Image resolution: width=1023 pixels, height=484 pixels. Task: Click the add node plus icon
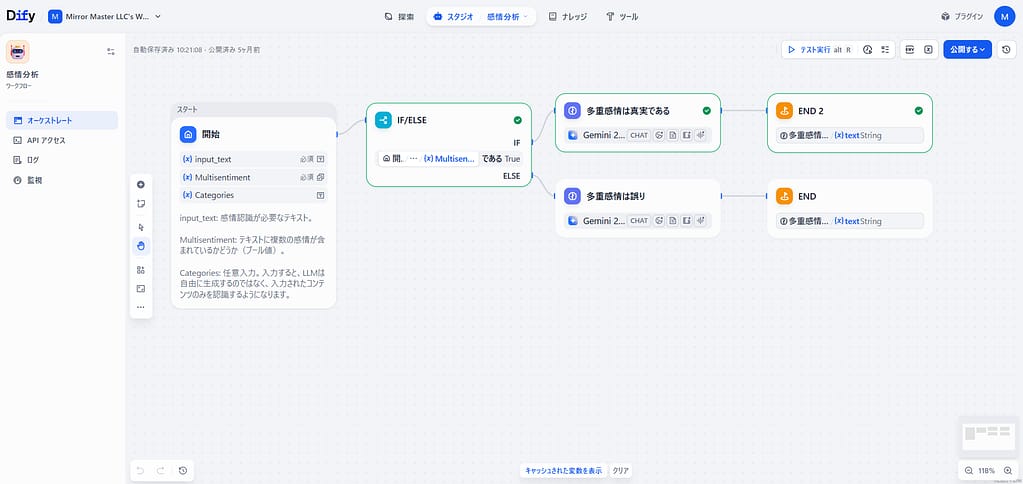point(141,185)
